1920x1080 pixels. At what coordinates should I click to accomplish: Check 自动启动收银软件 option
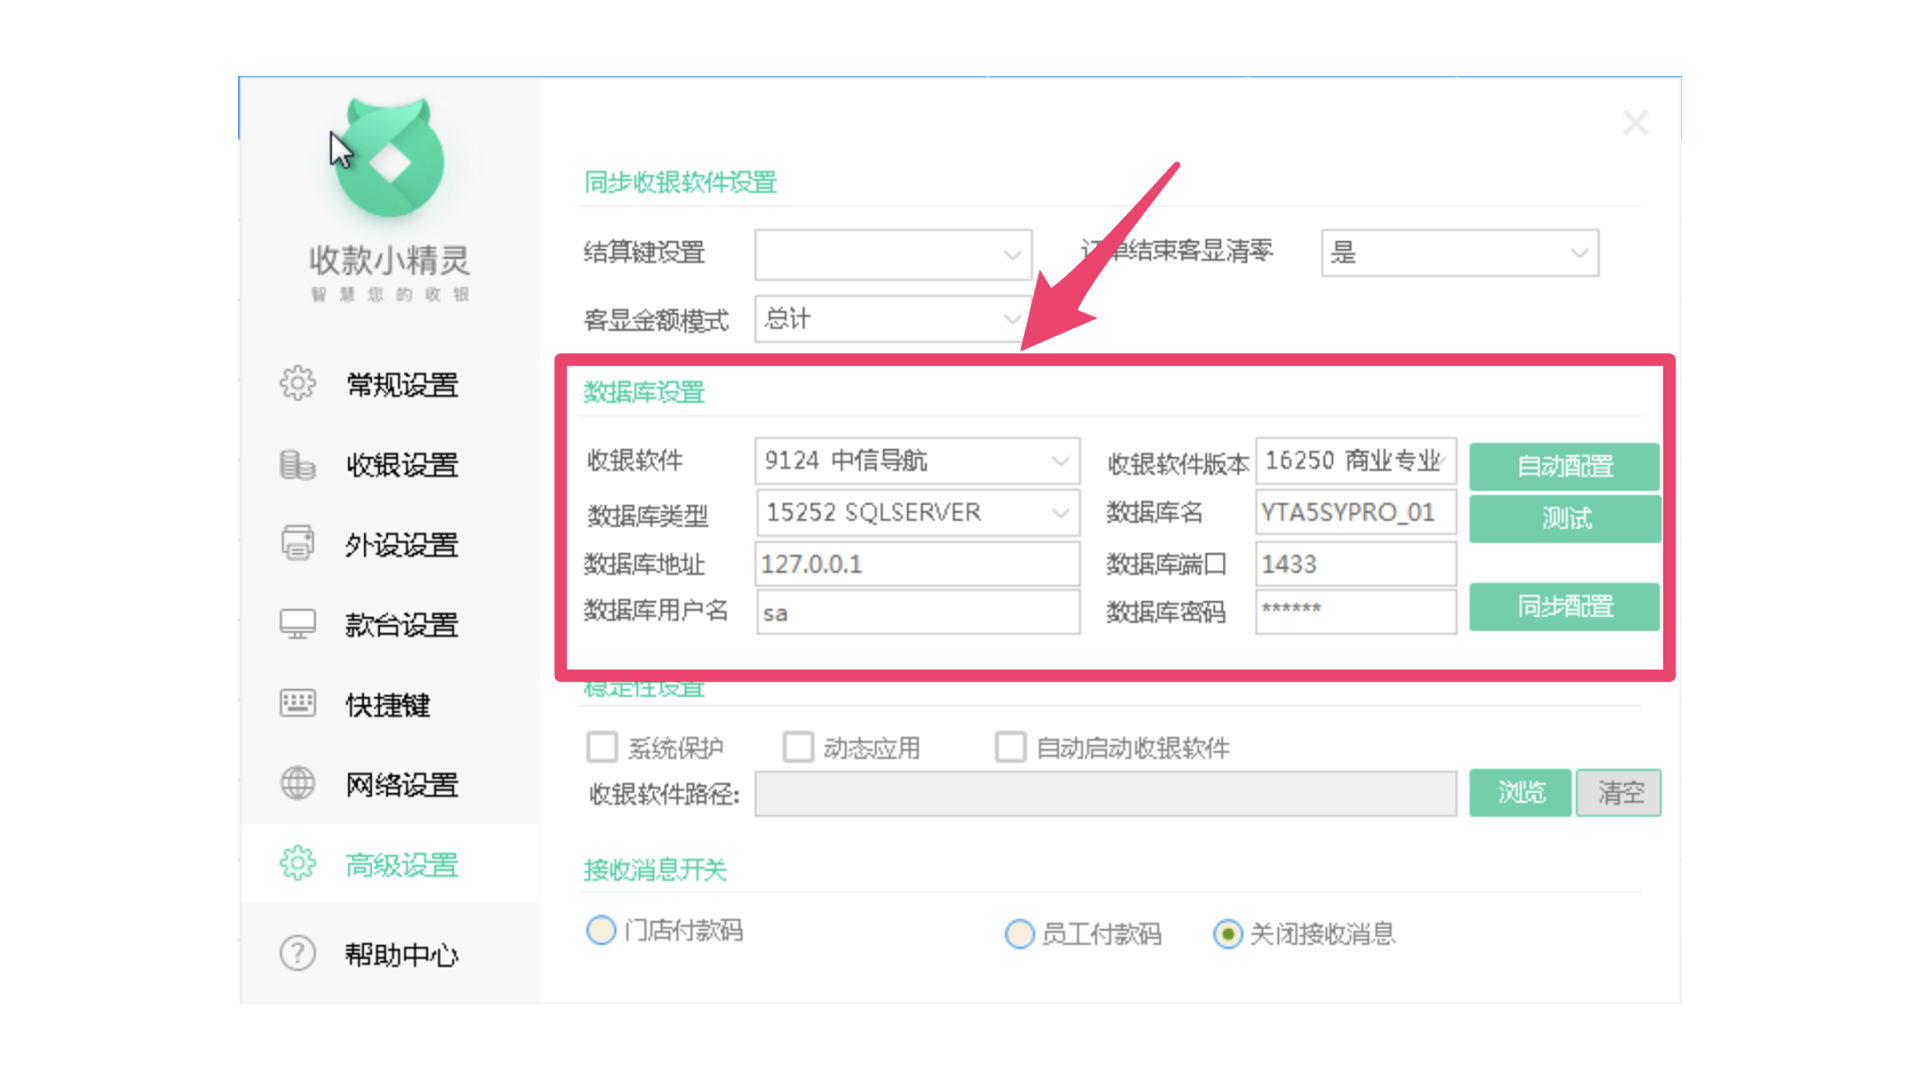(1010, 747)
